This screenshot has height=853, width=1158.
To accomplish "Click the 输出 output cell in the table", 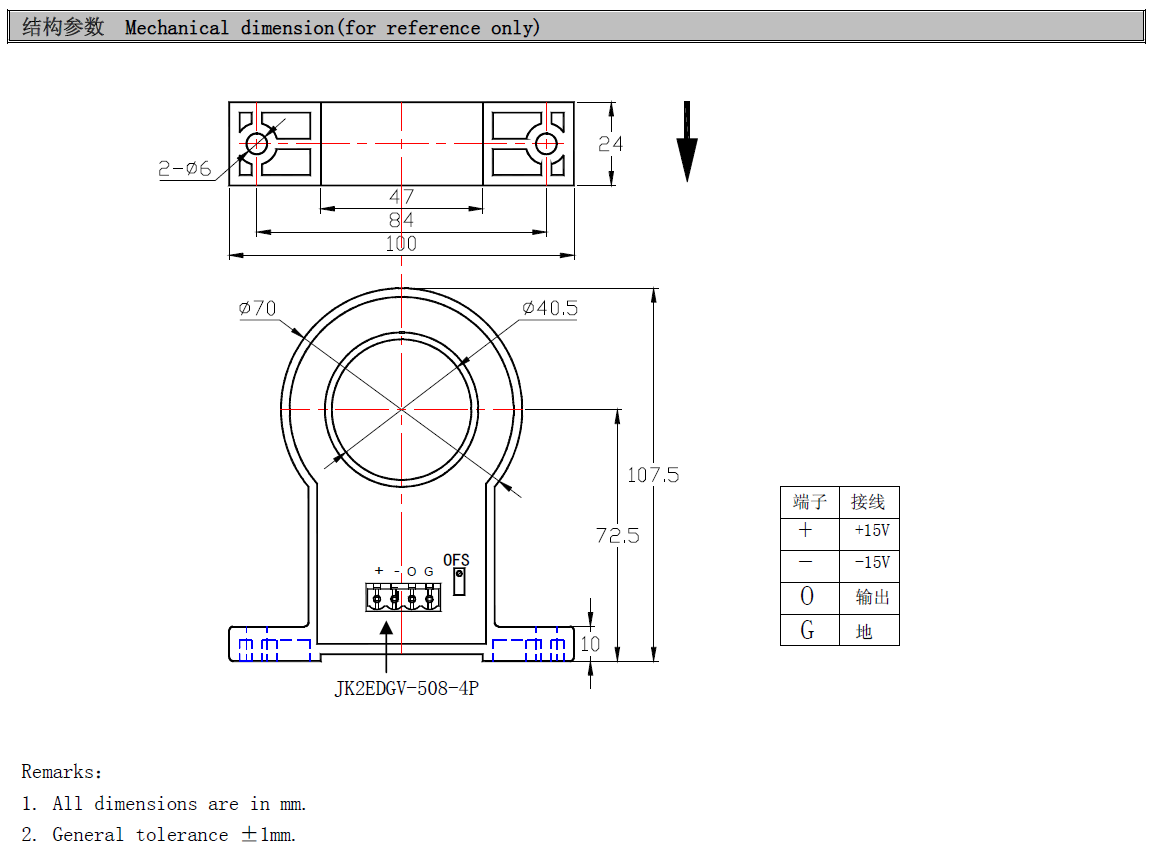I will (x=870, y=597).
